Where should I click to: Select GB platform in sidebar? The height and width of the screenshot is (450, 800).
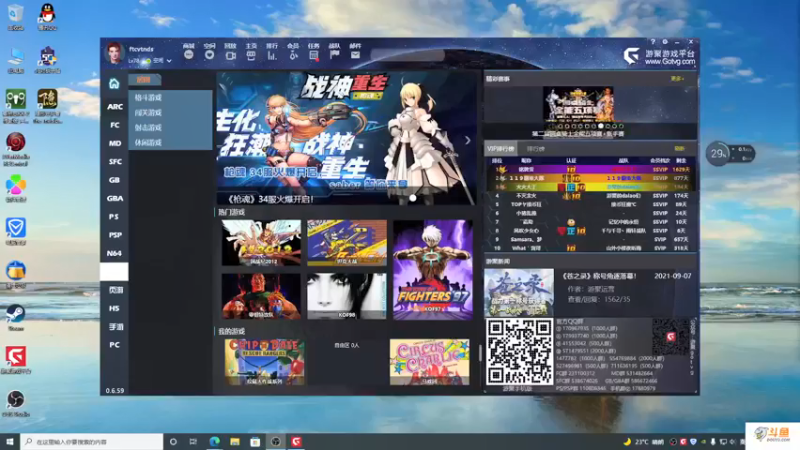pos(115,180)
